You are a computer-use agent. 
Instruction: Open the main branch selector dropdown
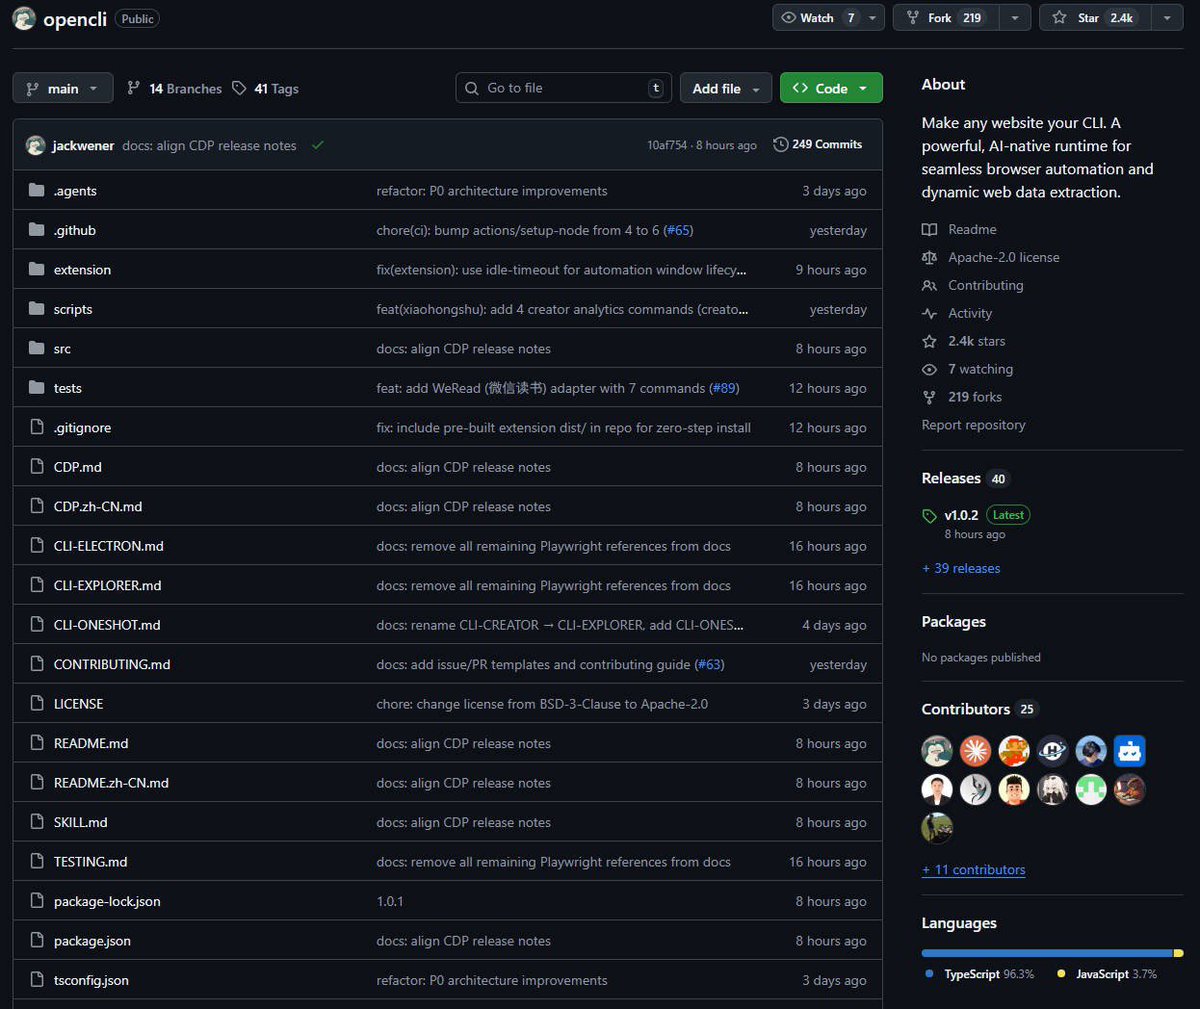click(x=62, y=88)
